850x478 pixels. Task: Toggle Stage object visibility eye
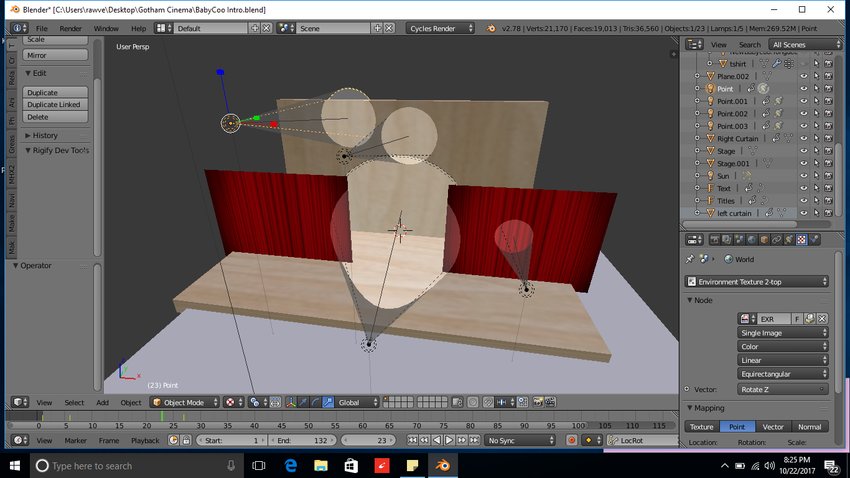tap(804, 151)
